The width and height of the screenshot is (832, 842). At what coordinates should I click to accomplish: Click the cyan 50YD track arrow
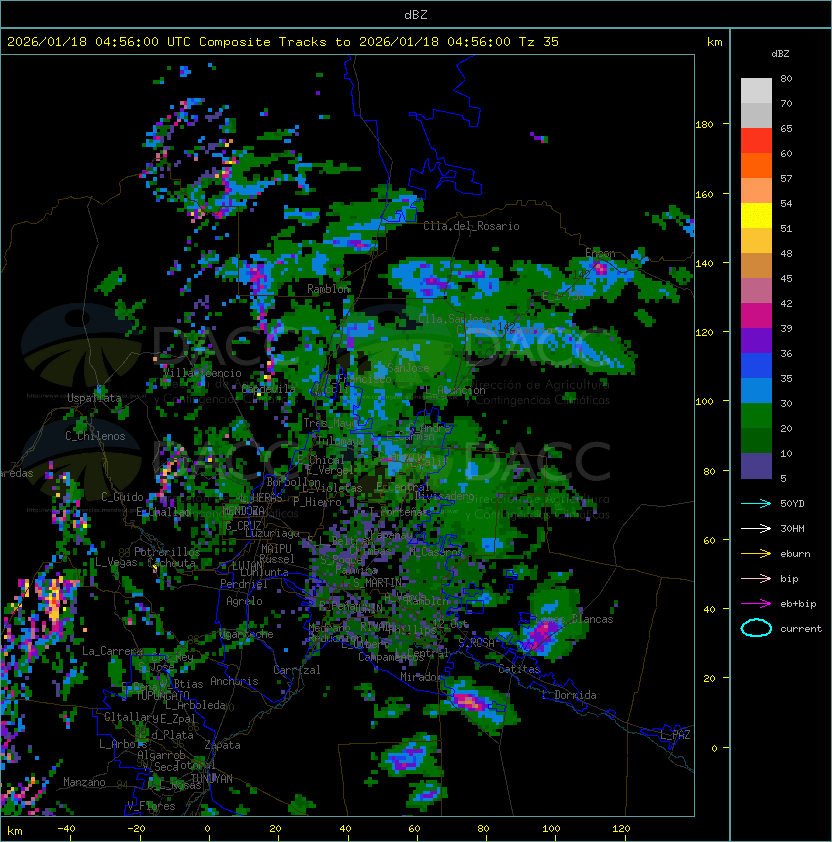[x=756, y=504]
